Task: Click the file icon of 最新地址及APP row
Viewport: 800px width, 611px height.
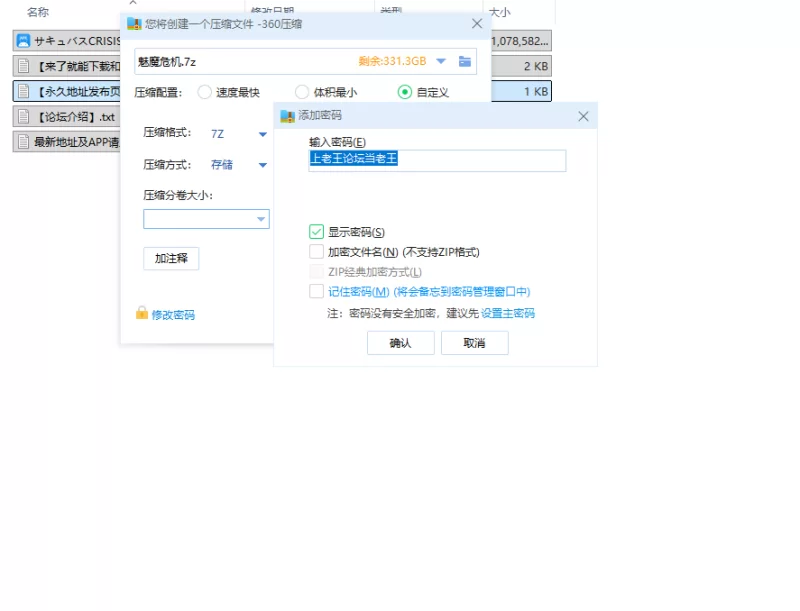Action: 23,142
